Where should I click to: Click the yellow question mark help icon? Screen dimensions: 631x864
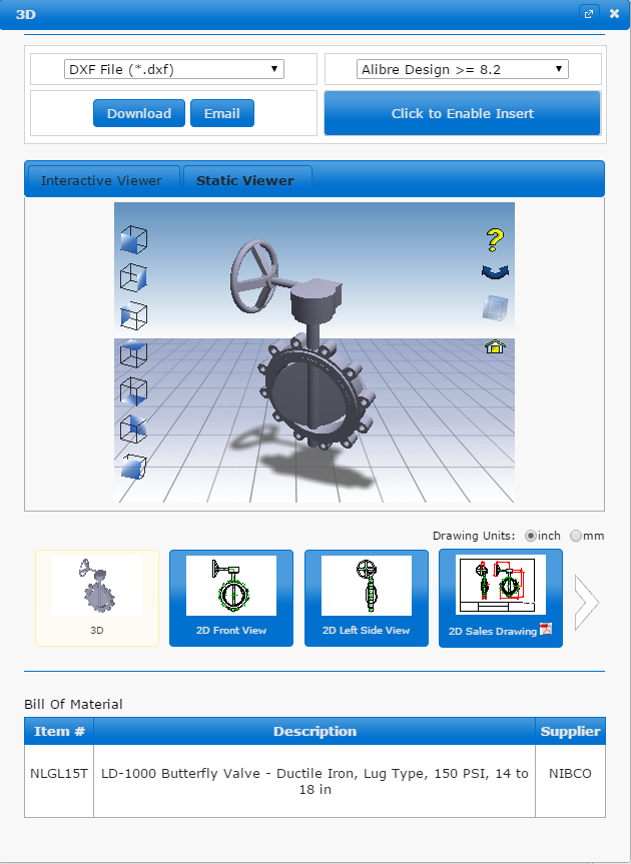494,240
